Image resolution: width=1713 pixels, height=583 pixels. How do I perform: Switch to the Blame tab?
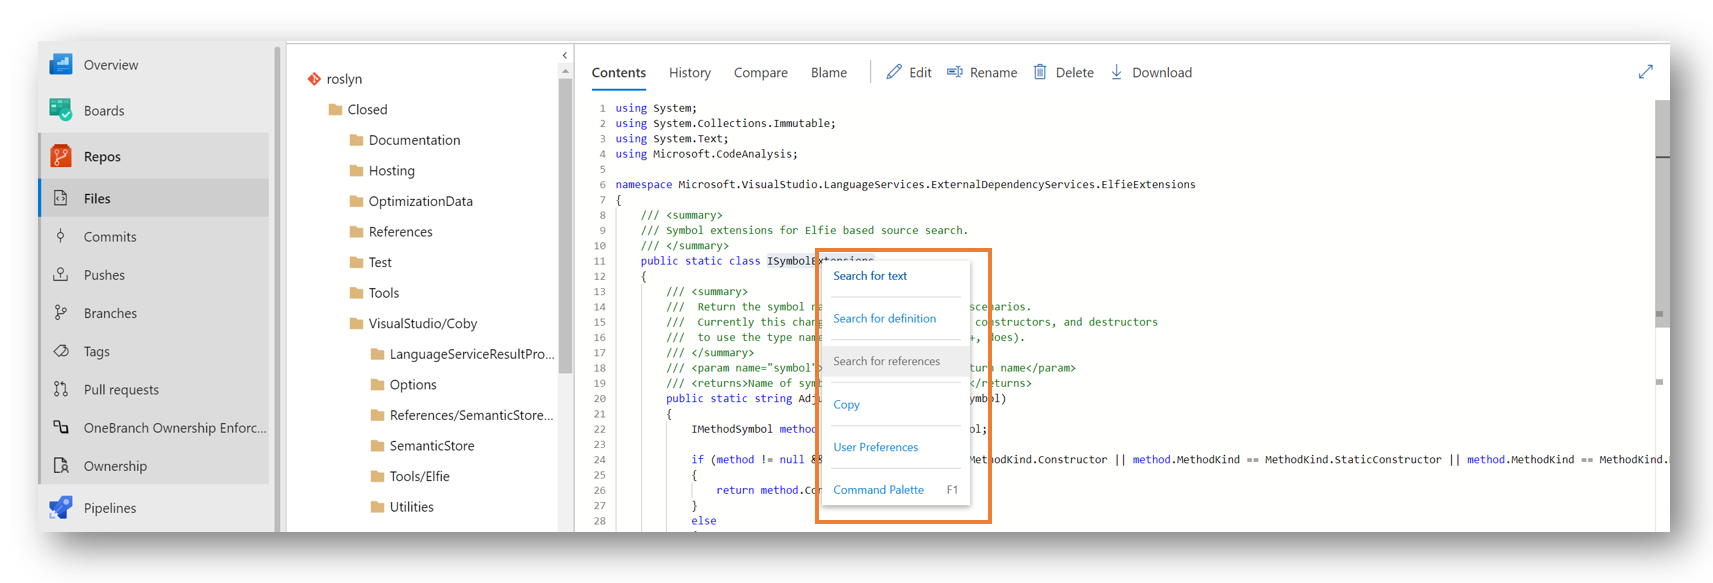tap(828, 73)
